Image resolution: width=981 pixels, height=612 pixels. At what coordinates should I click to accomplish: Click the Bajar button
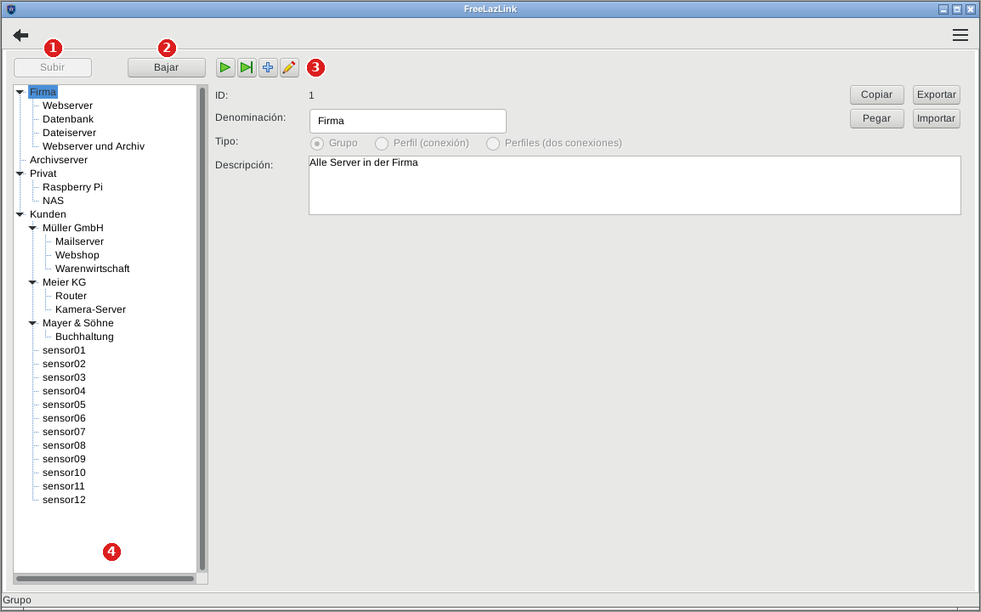pyautogui.click(x=166, y=68)
